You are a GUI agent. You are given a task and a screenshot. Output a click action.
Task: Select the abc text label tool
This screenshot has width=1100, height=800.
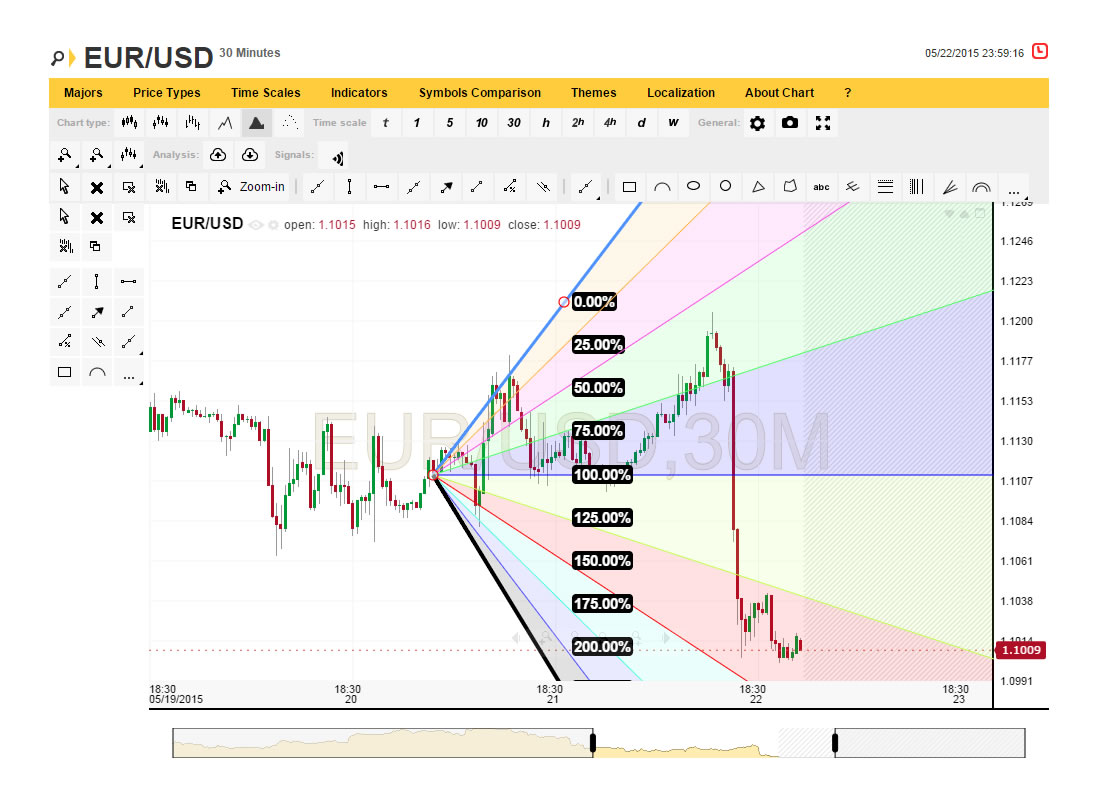point(821,186)
